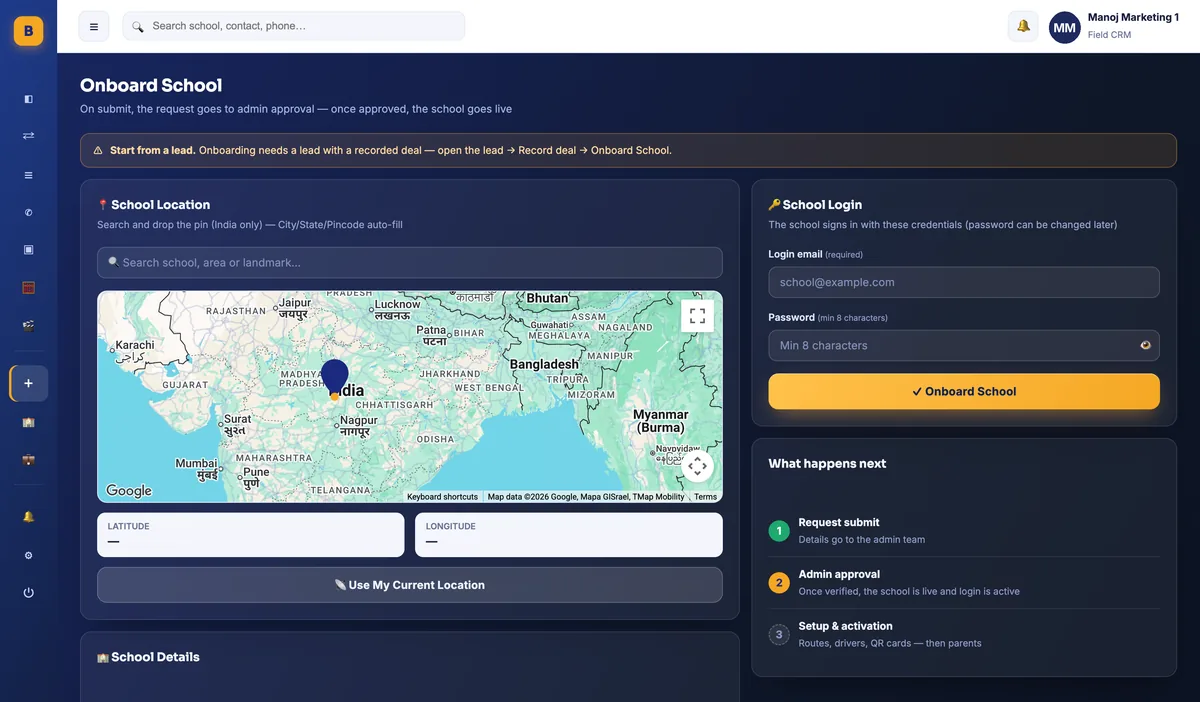The width and height of the screenshot is (1200, 702).
Task: Show password with the eye icon
Action: (x=1145, y=345)
